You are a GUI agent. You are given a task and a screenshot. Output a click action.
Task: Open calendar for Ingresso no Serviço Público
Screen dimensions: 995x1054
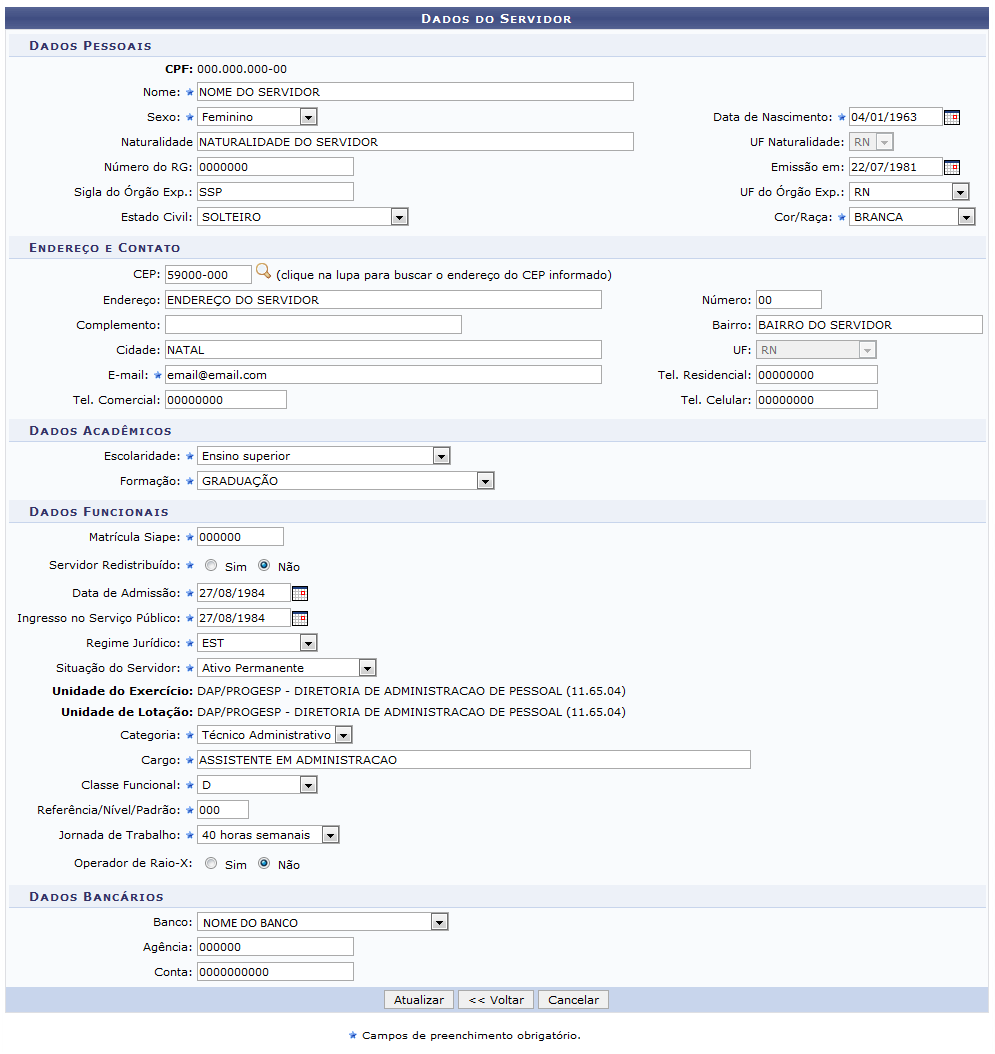[x=300, y=618]
